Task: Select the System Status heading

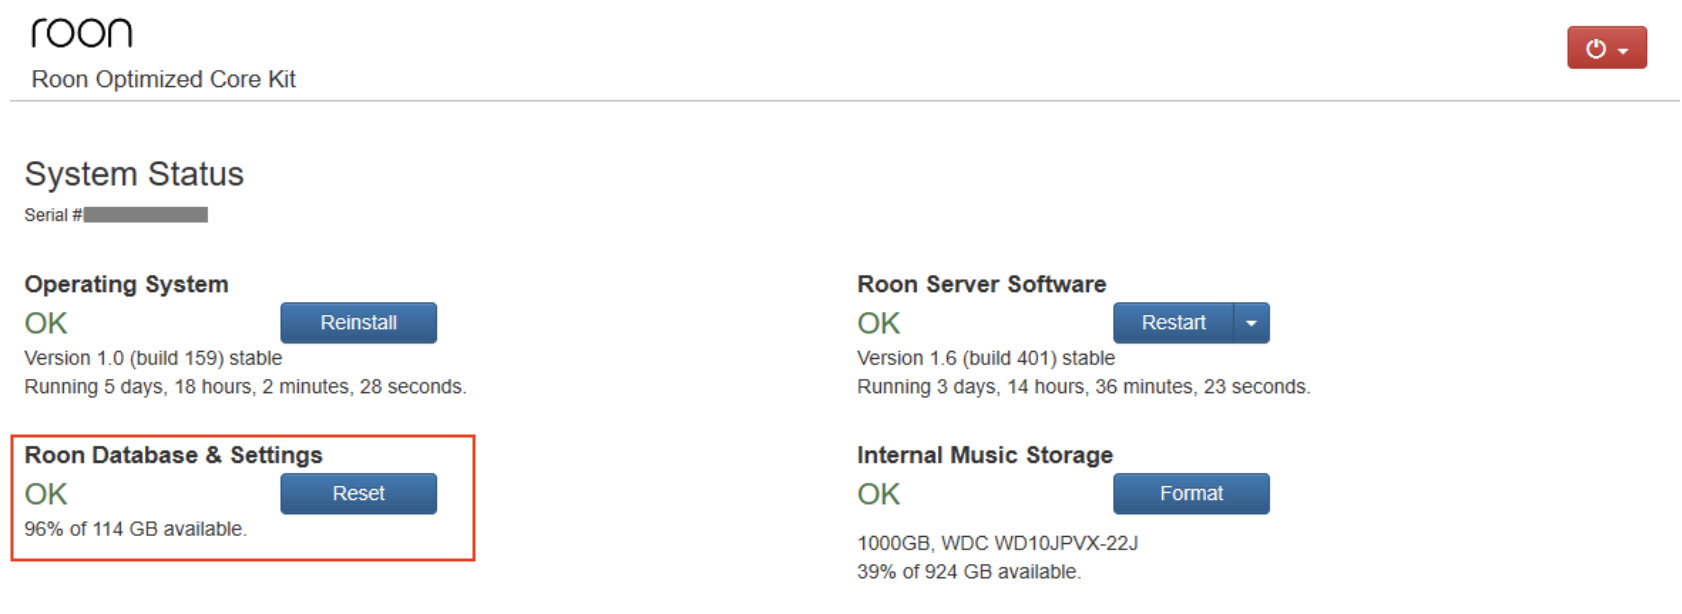Action: pyautogui.click(x=134, y=174)
